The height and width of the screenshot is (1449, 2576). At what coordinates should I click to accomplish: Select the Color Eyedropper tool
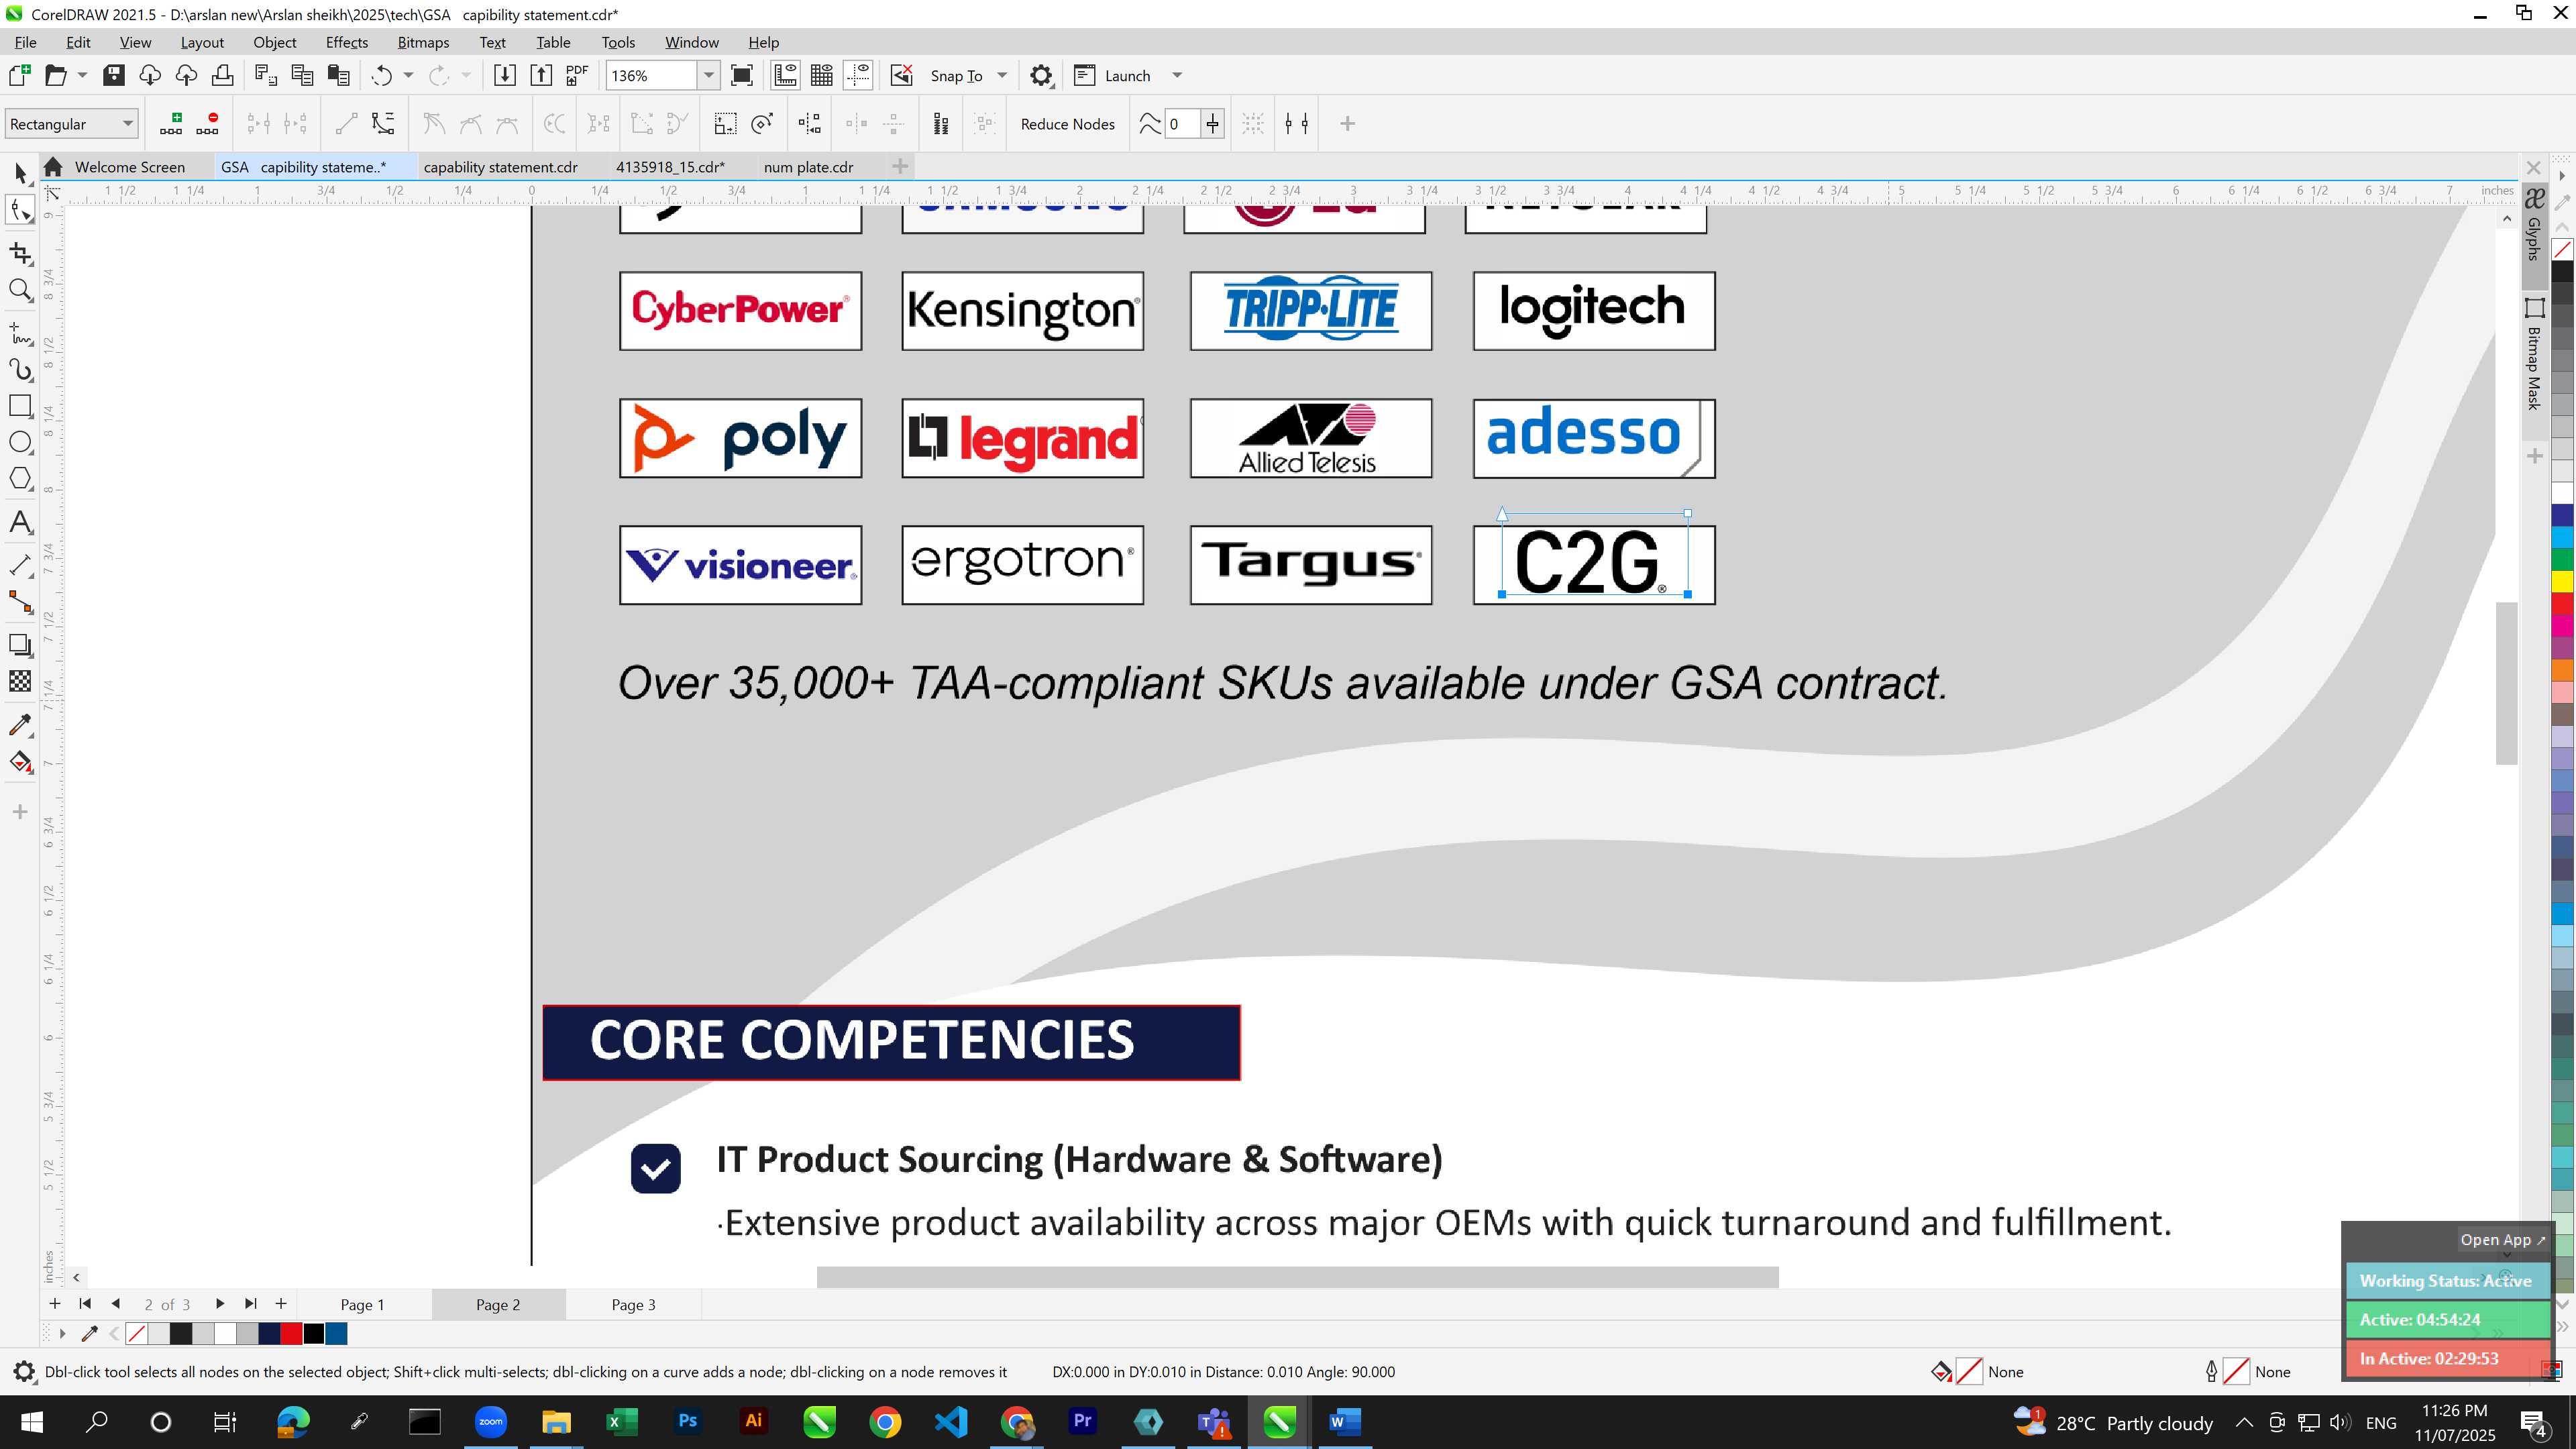[20, 725]
